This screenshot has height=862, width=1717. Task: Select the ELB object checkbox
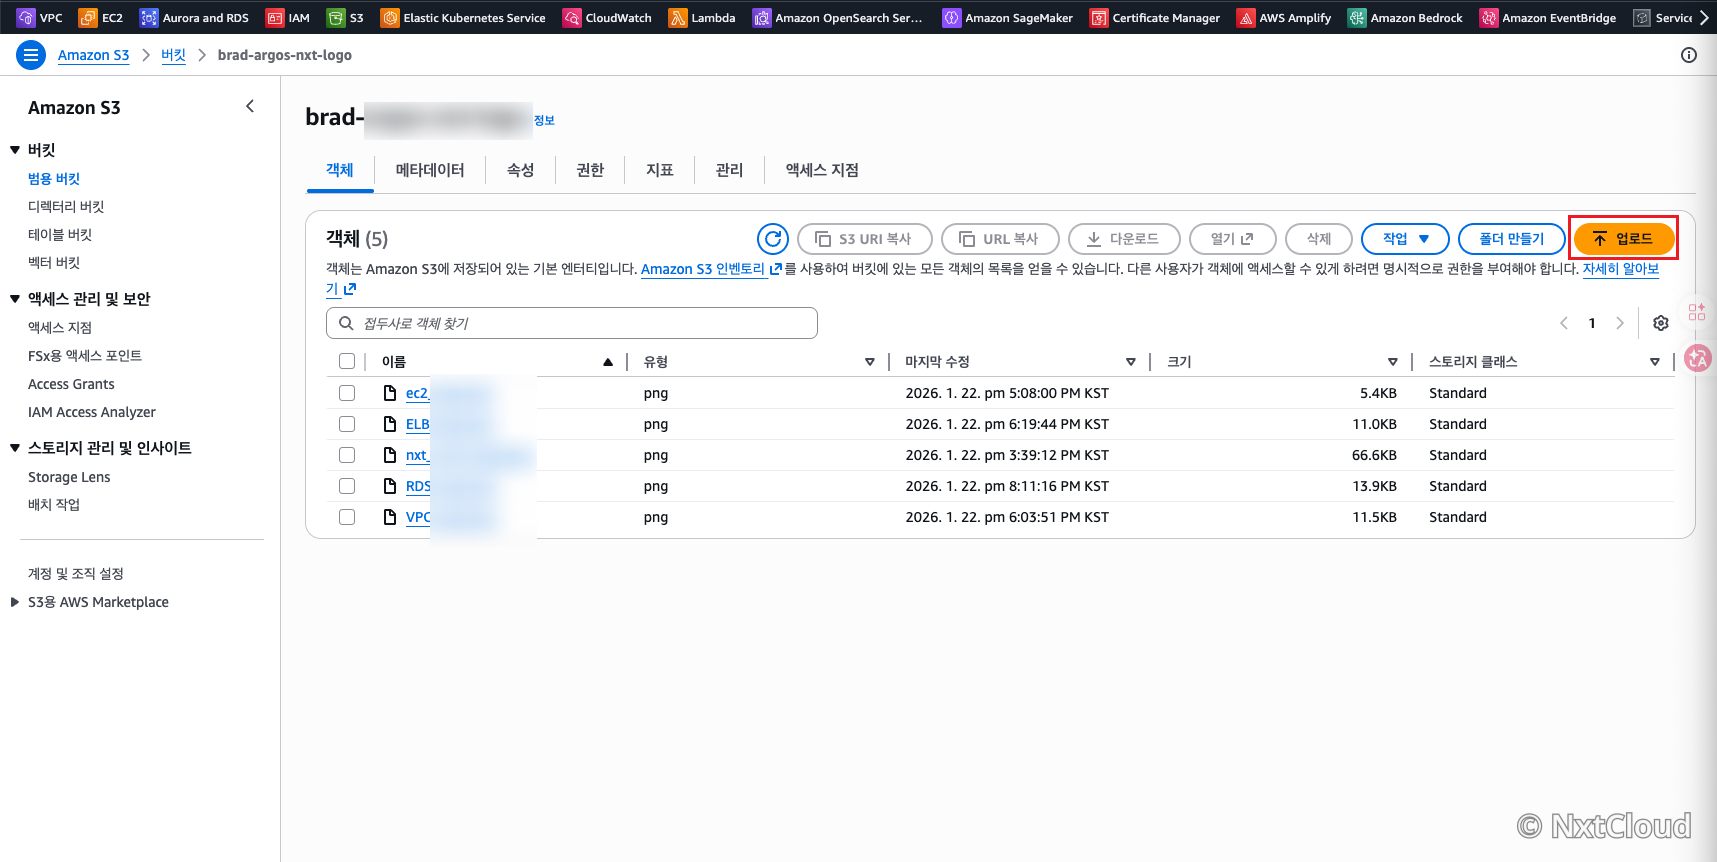347,424
